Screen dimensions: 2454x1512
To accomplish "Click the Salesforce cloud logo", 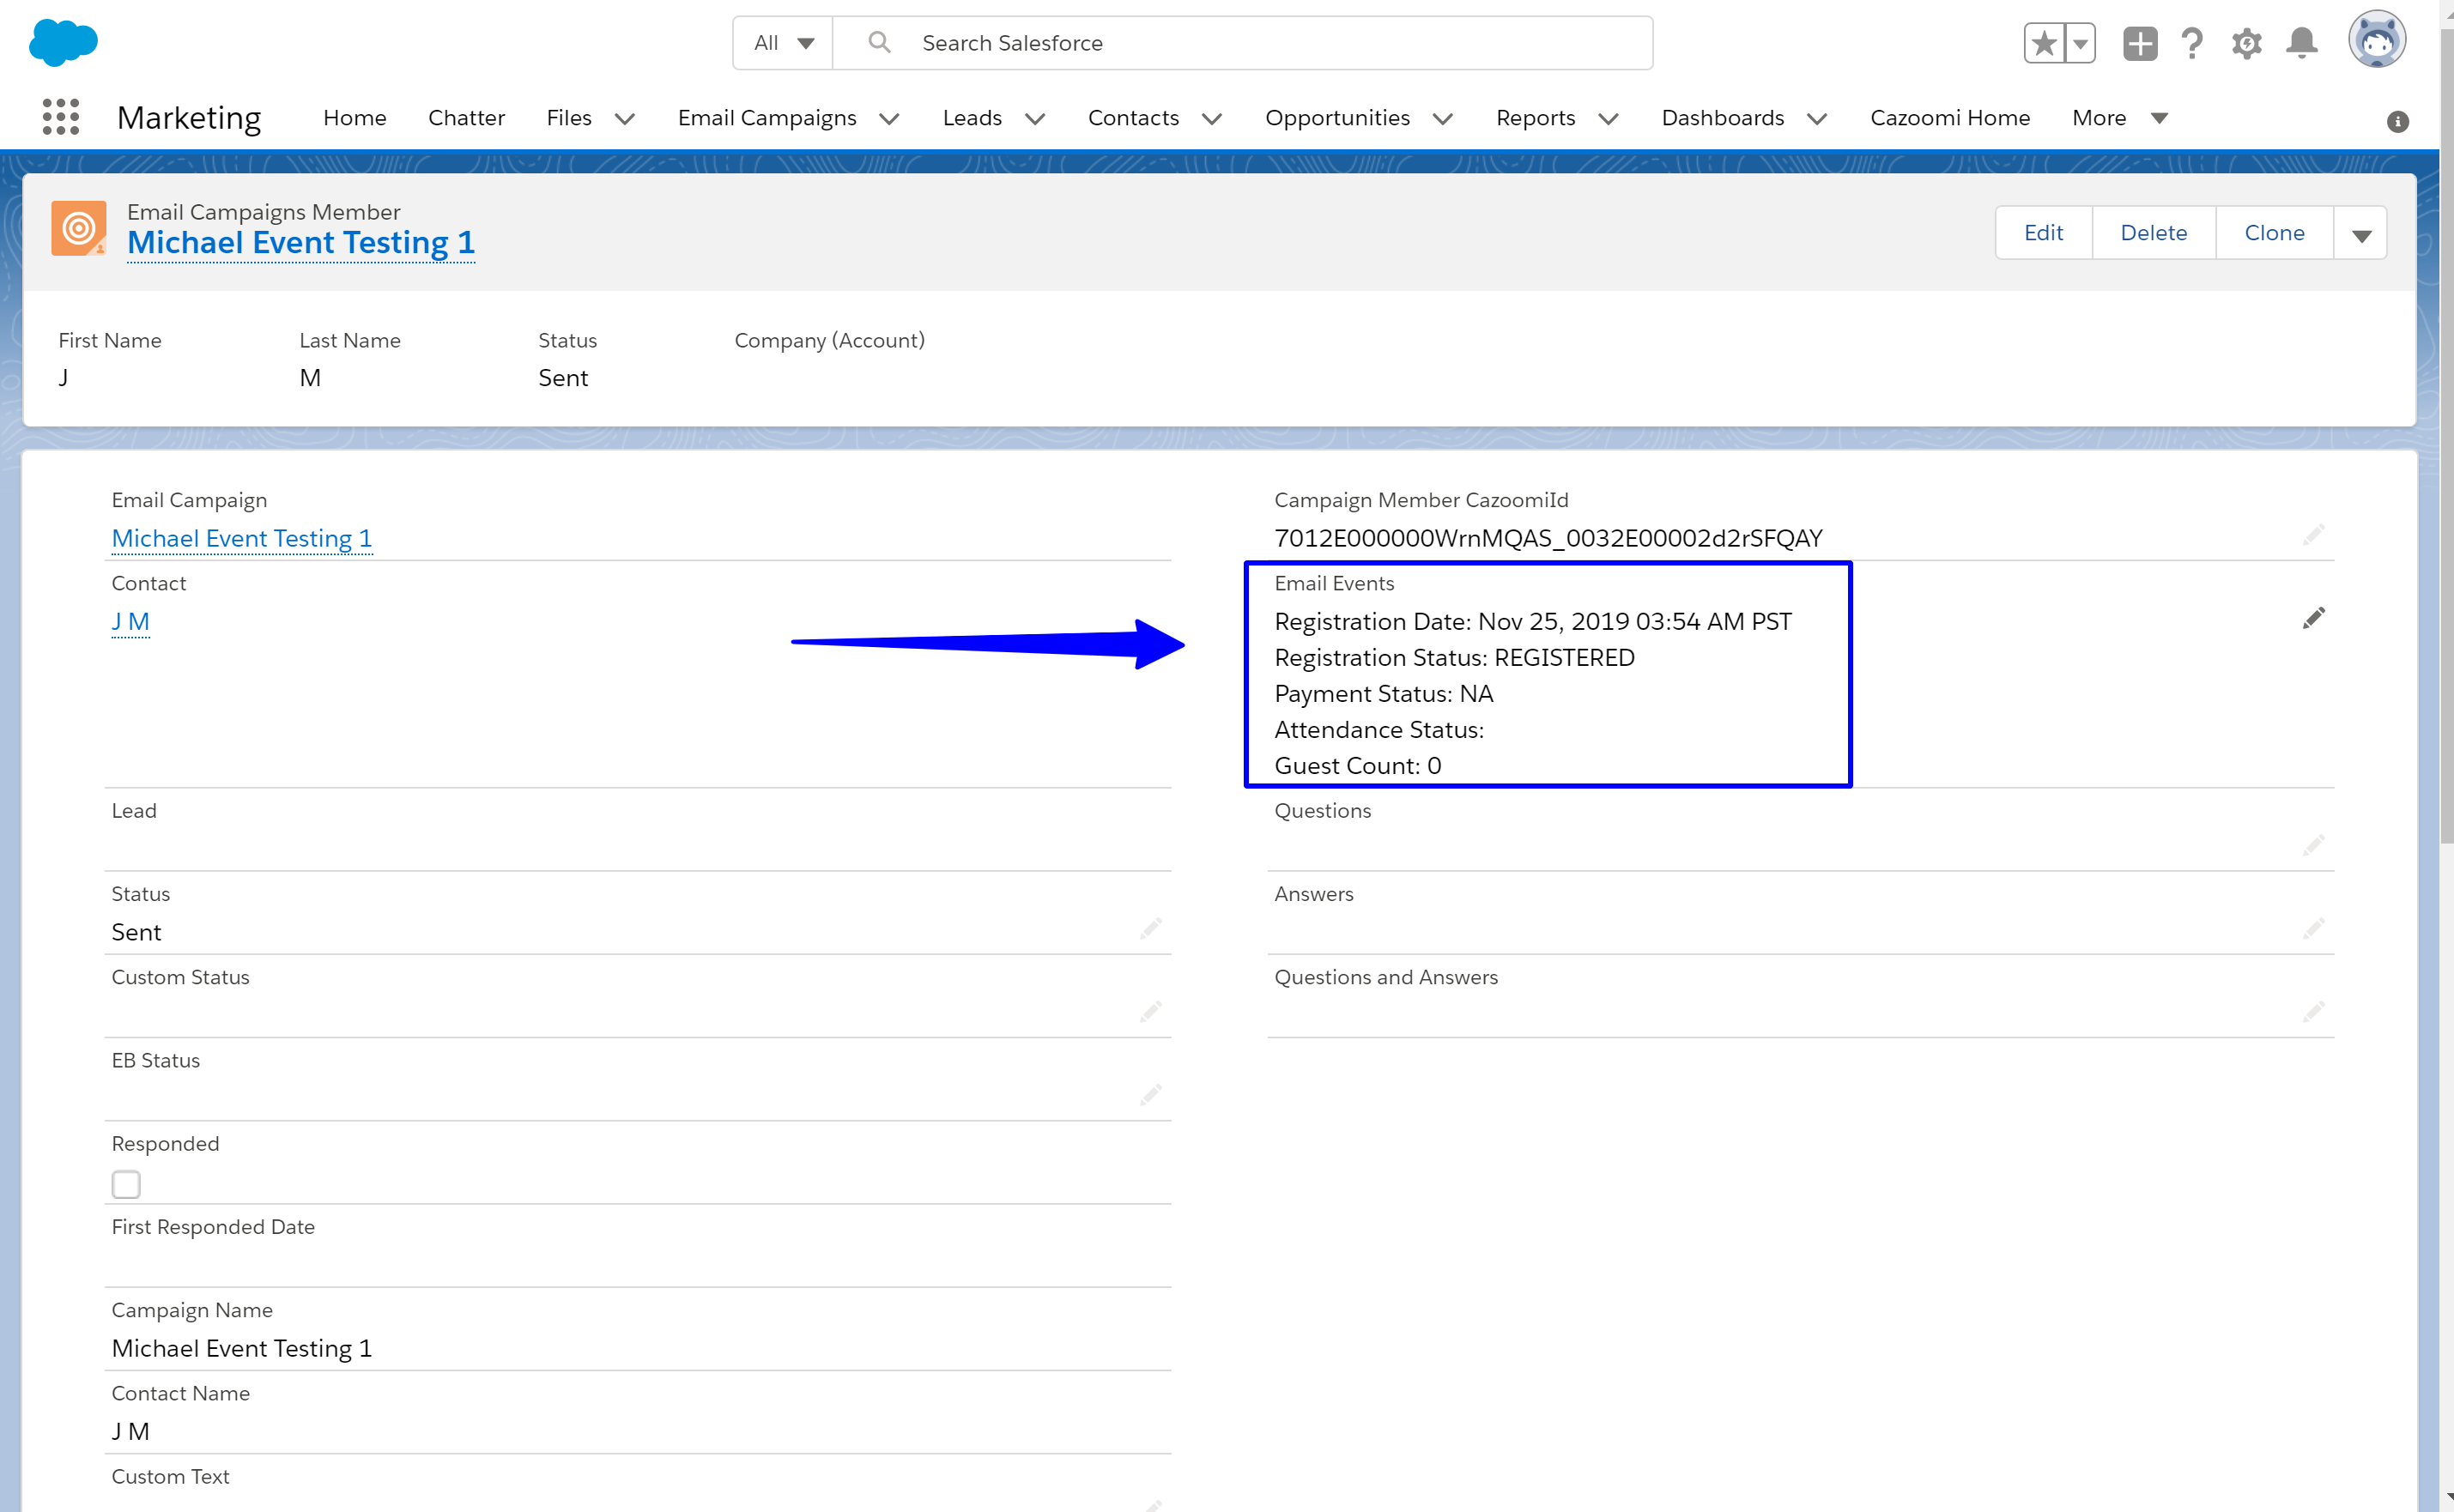I will point(63,43).
